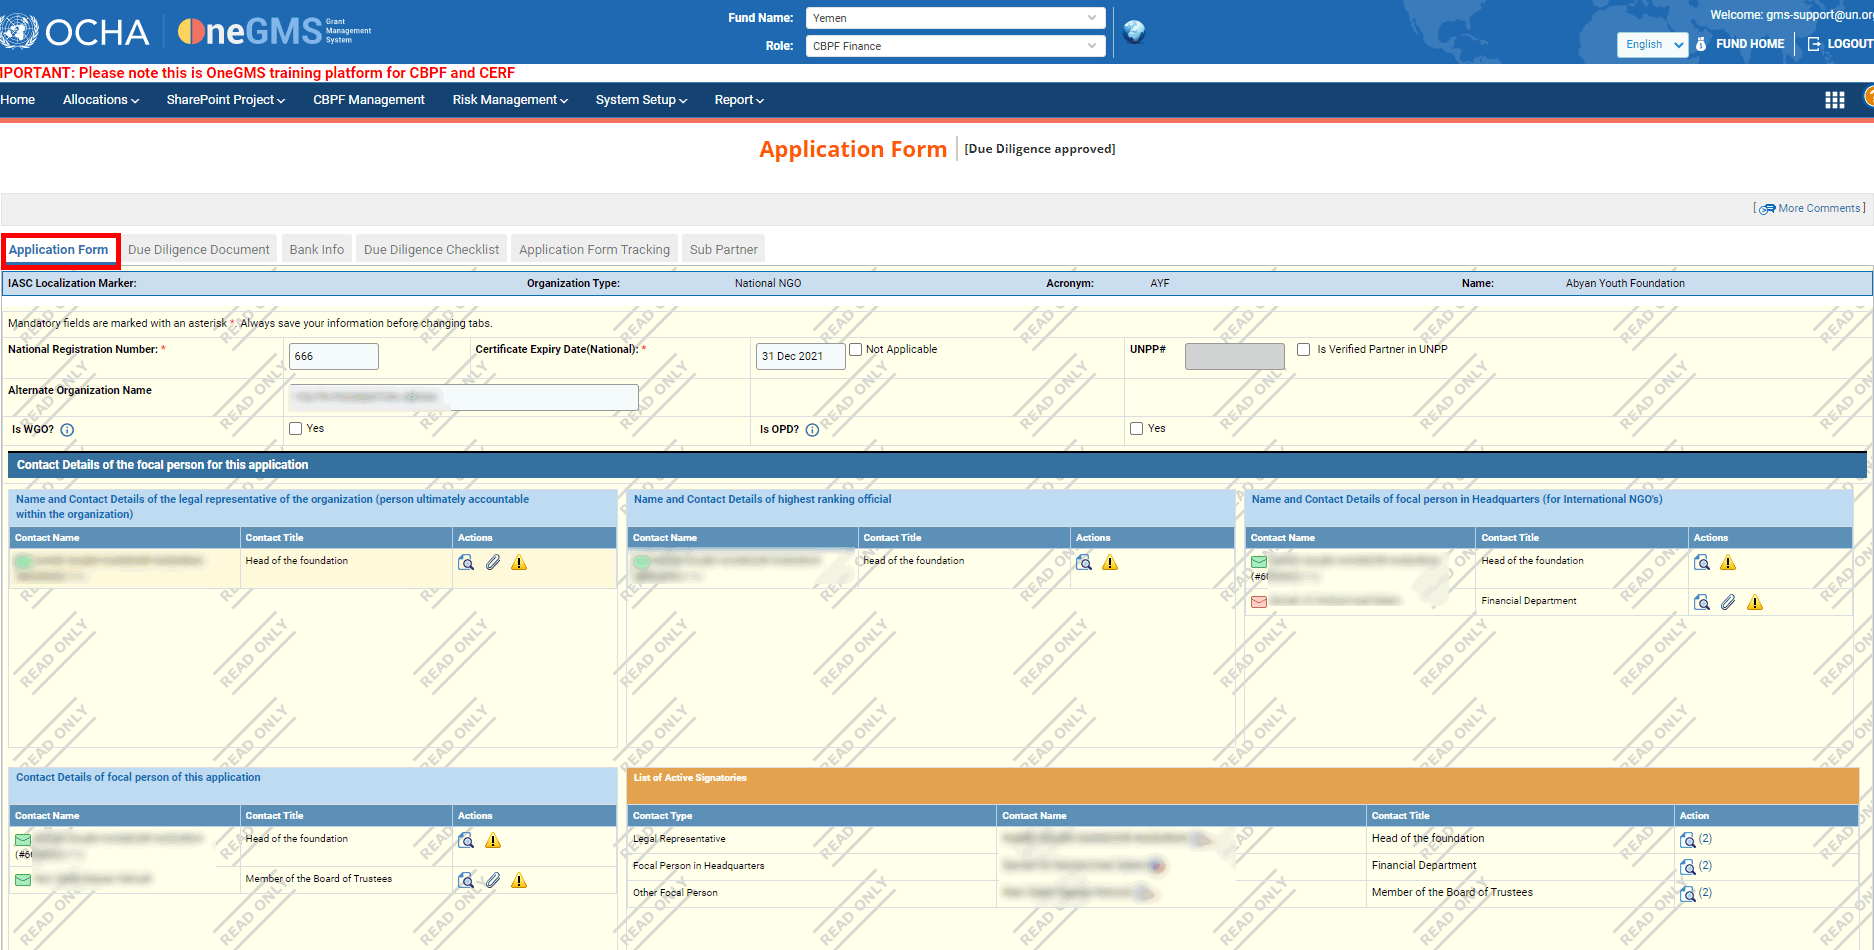Image resolution: width=1874 pixels, height=950 pixels.
Task: Open the apps grid icon in navbar
Action: [x=1835, y=100]
